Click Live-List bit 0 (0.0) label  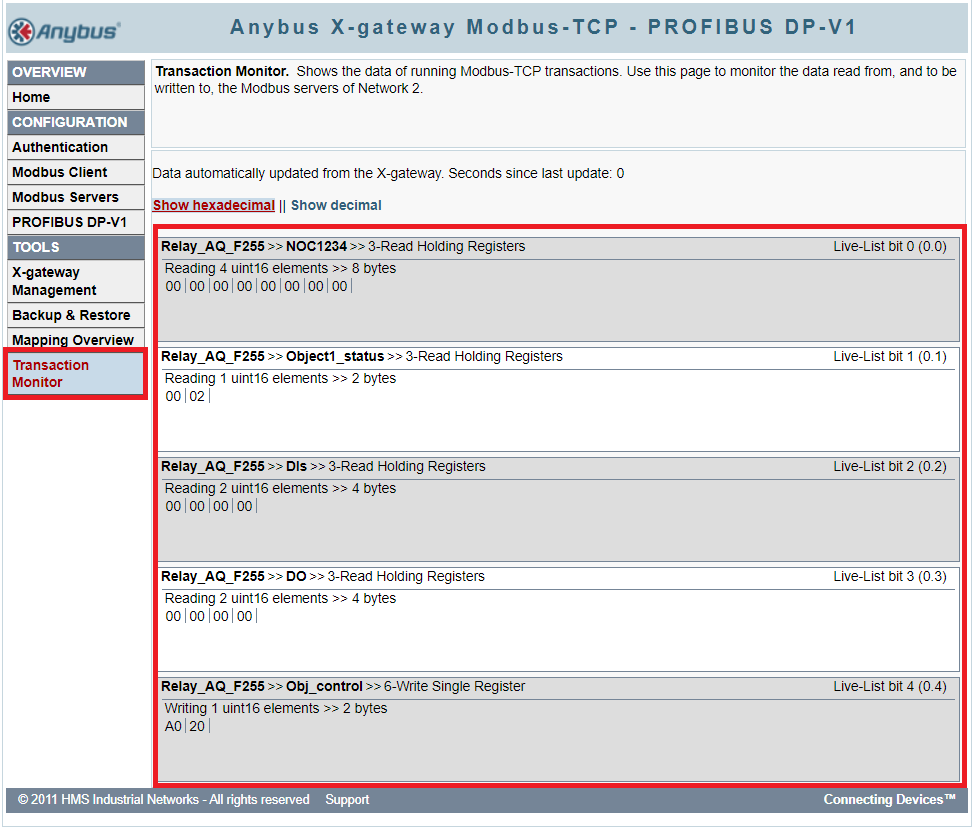[890, 246]
